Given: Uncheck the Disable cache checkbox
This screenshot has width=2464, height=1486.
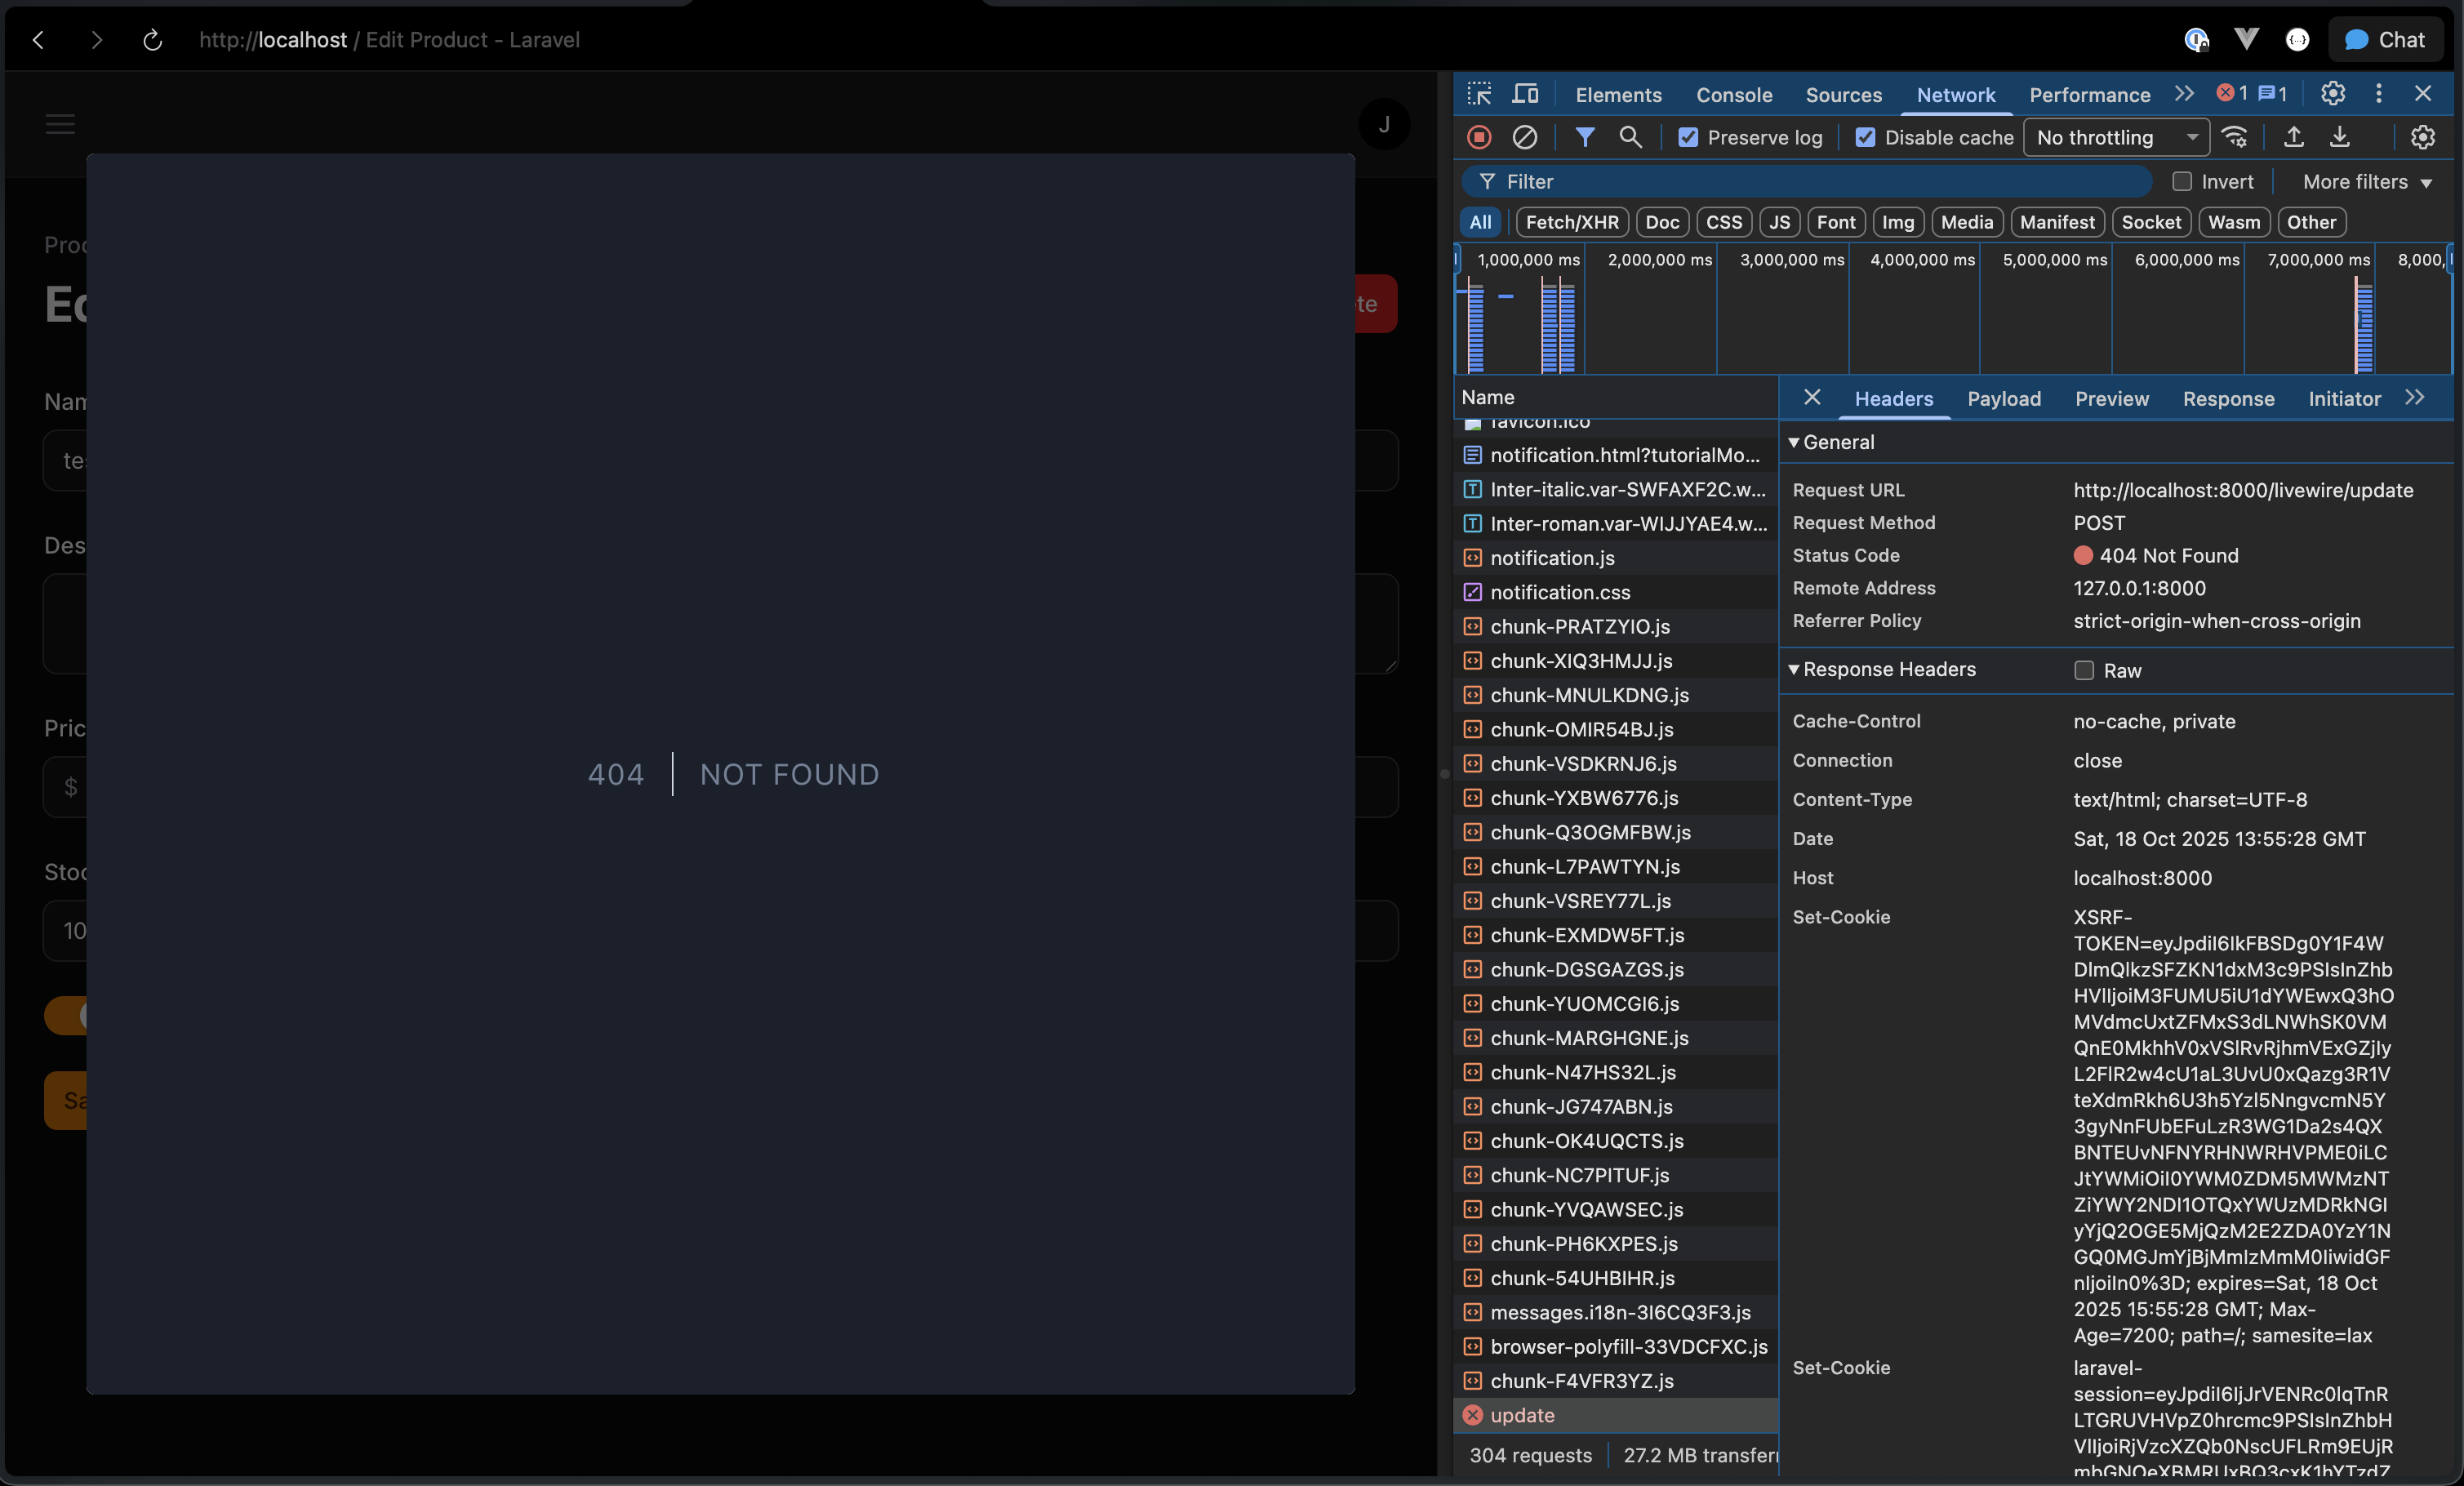Looking at the screenshot, I should pyautogui.click(x=1865, y=138).
